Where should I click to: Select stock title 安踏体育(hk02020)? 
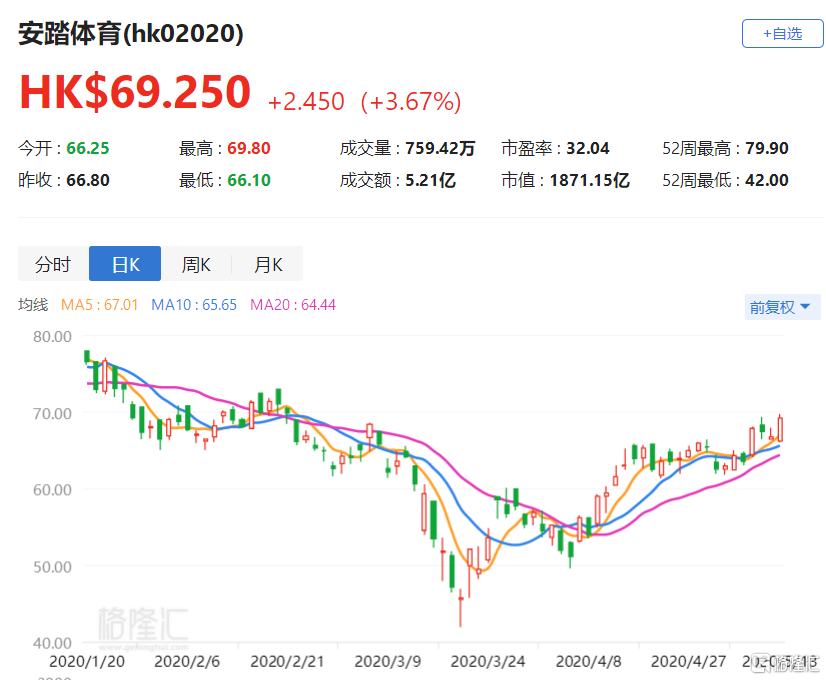coord(131,34)
